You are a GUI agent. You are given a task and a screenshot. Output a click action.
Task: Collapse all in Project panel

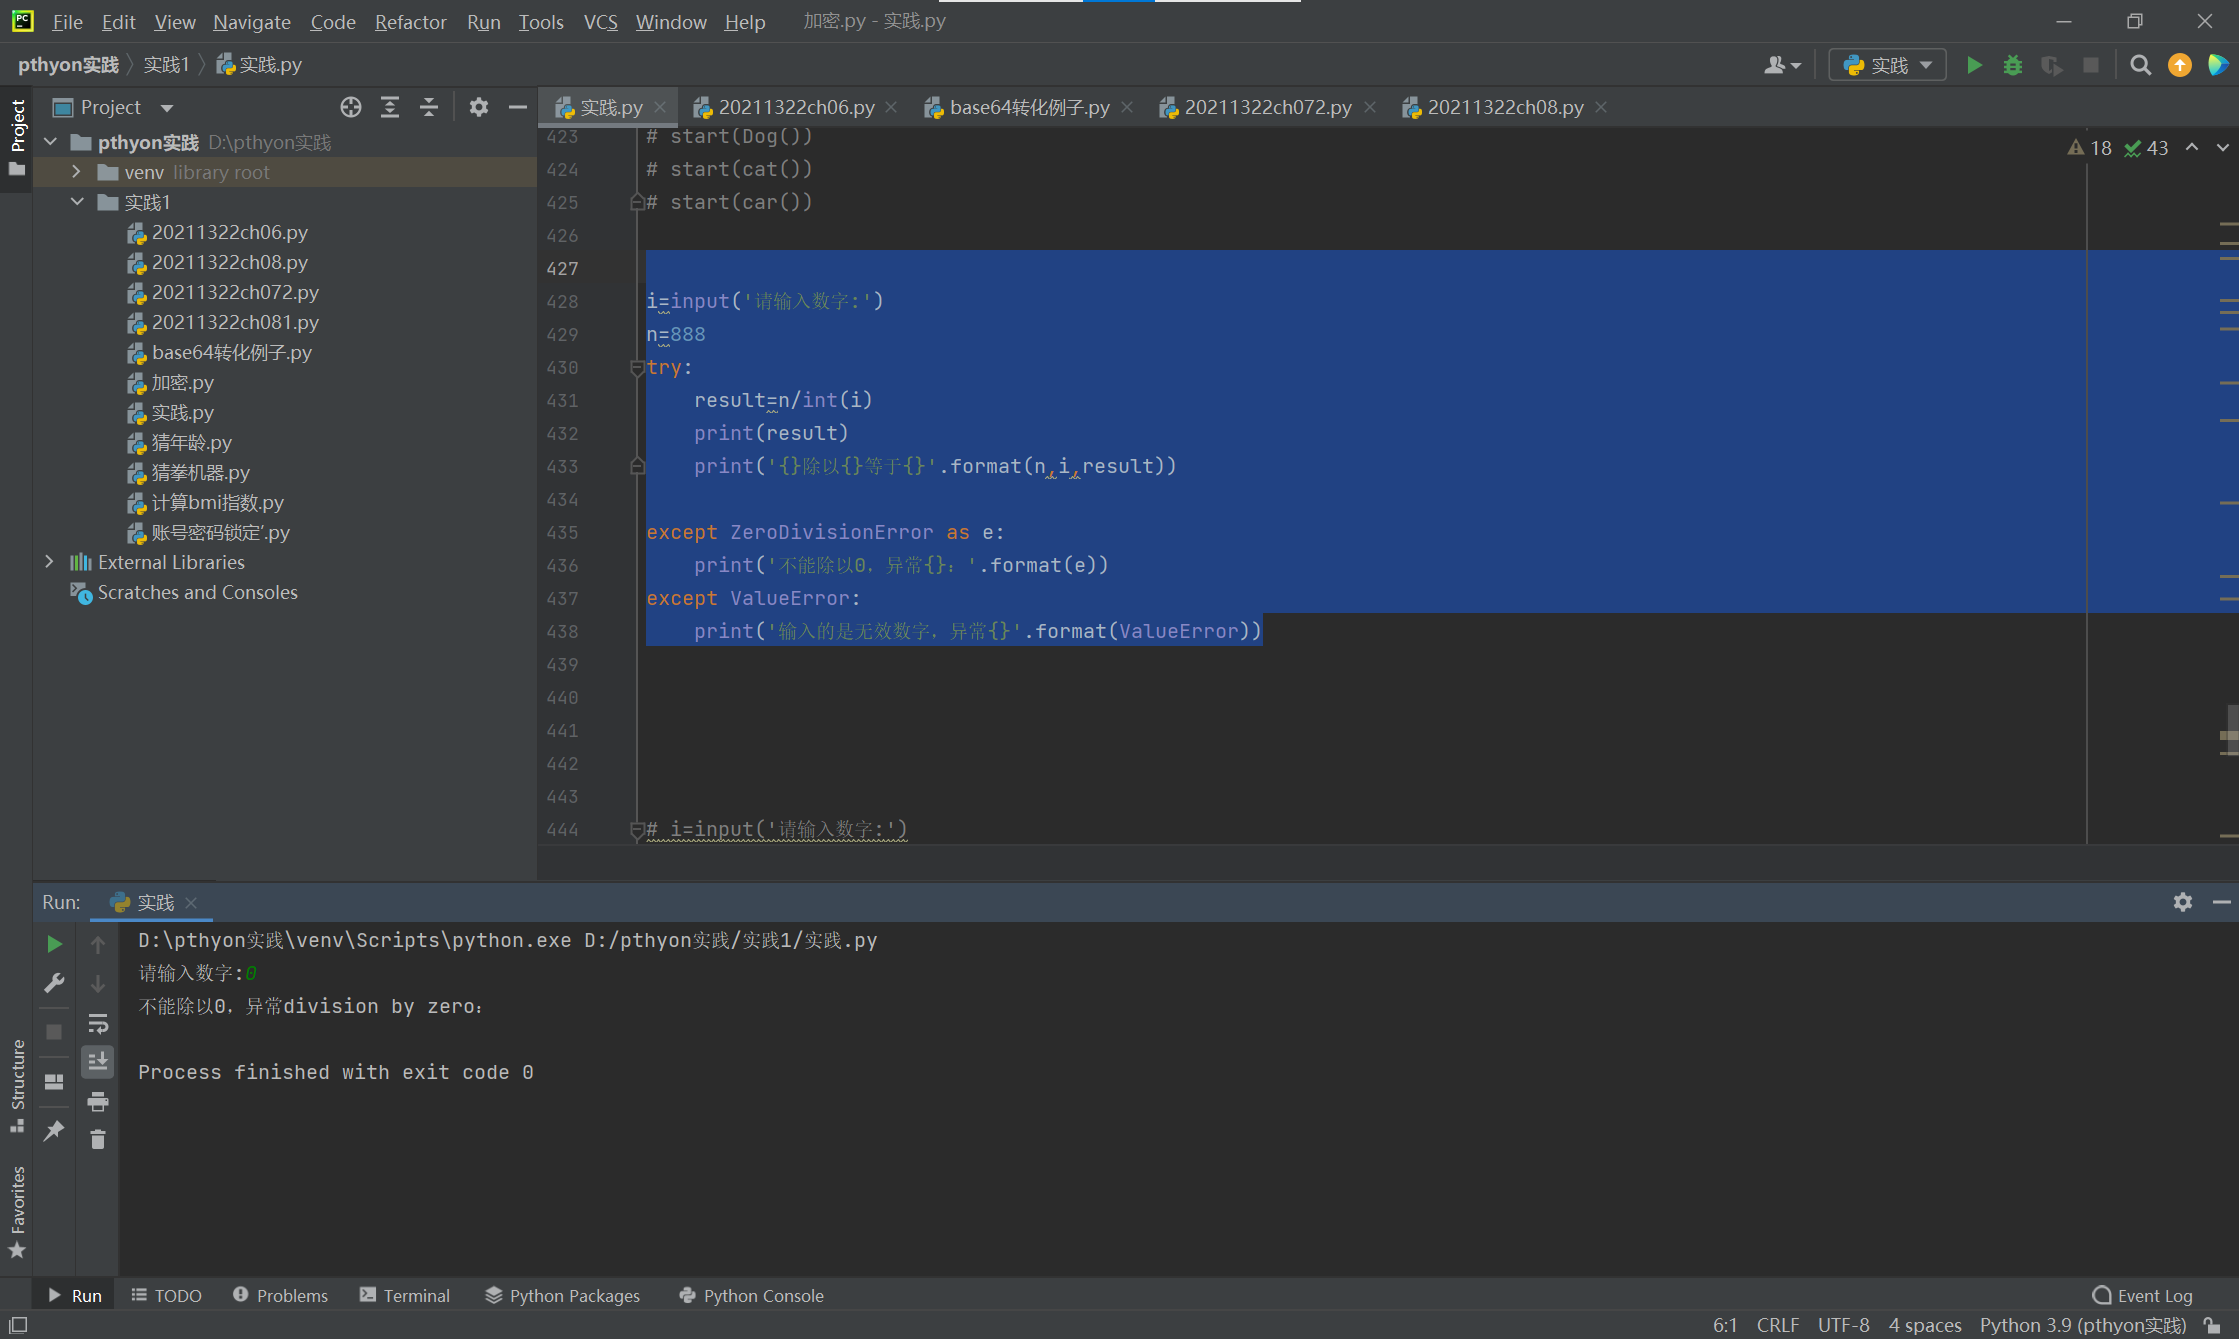point(429,107)
